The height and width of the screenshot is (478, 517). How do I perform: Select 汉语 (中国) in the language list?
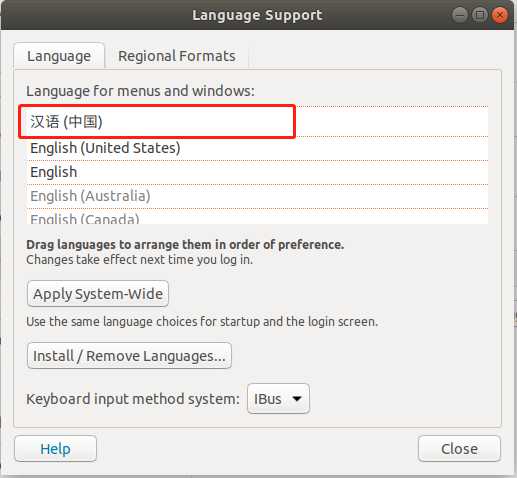[257, 121]
